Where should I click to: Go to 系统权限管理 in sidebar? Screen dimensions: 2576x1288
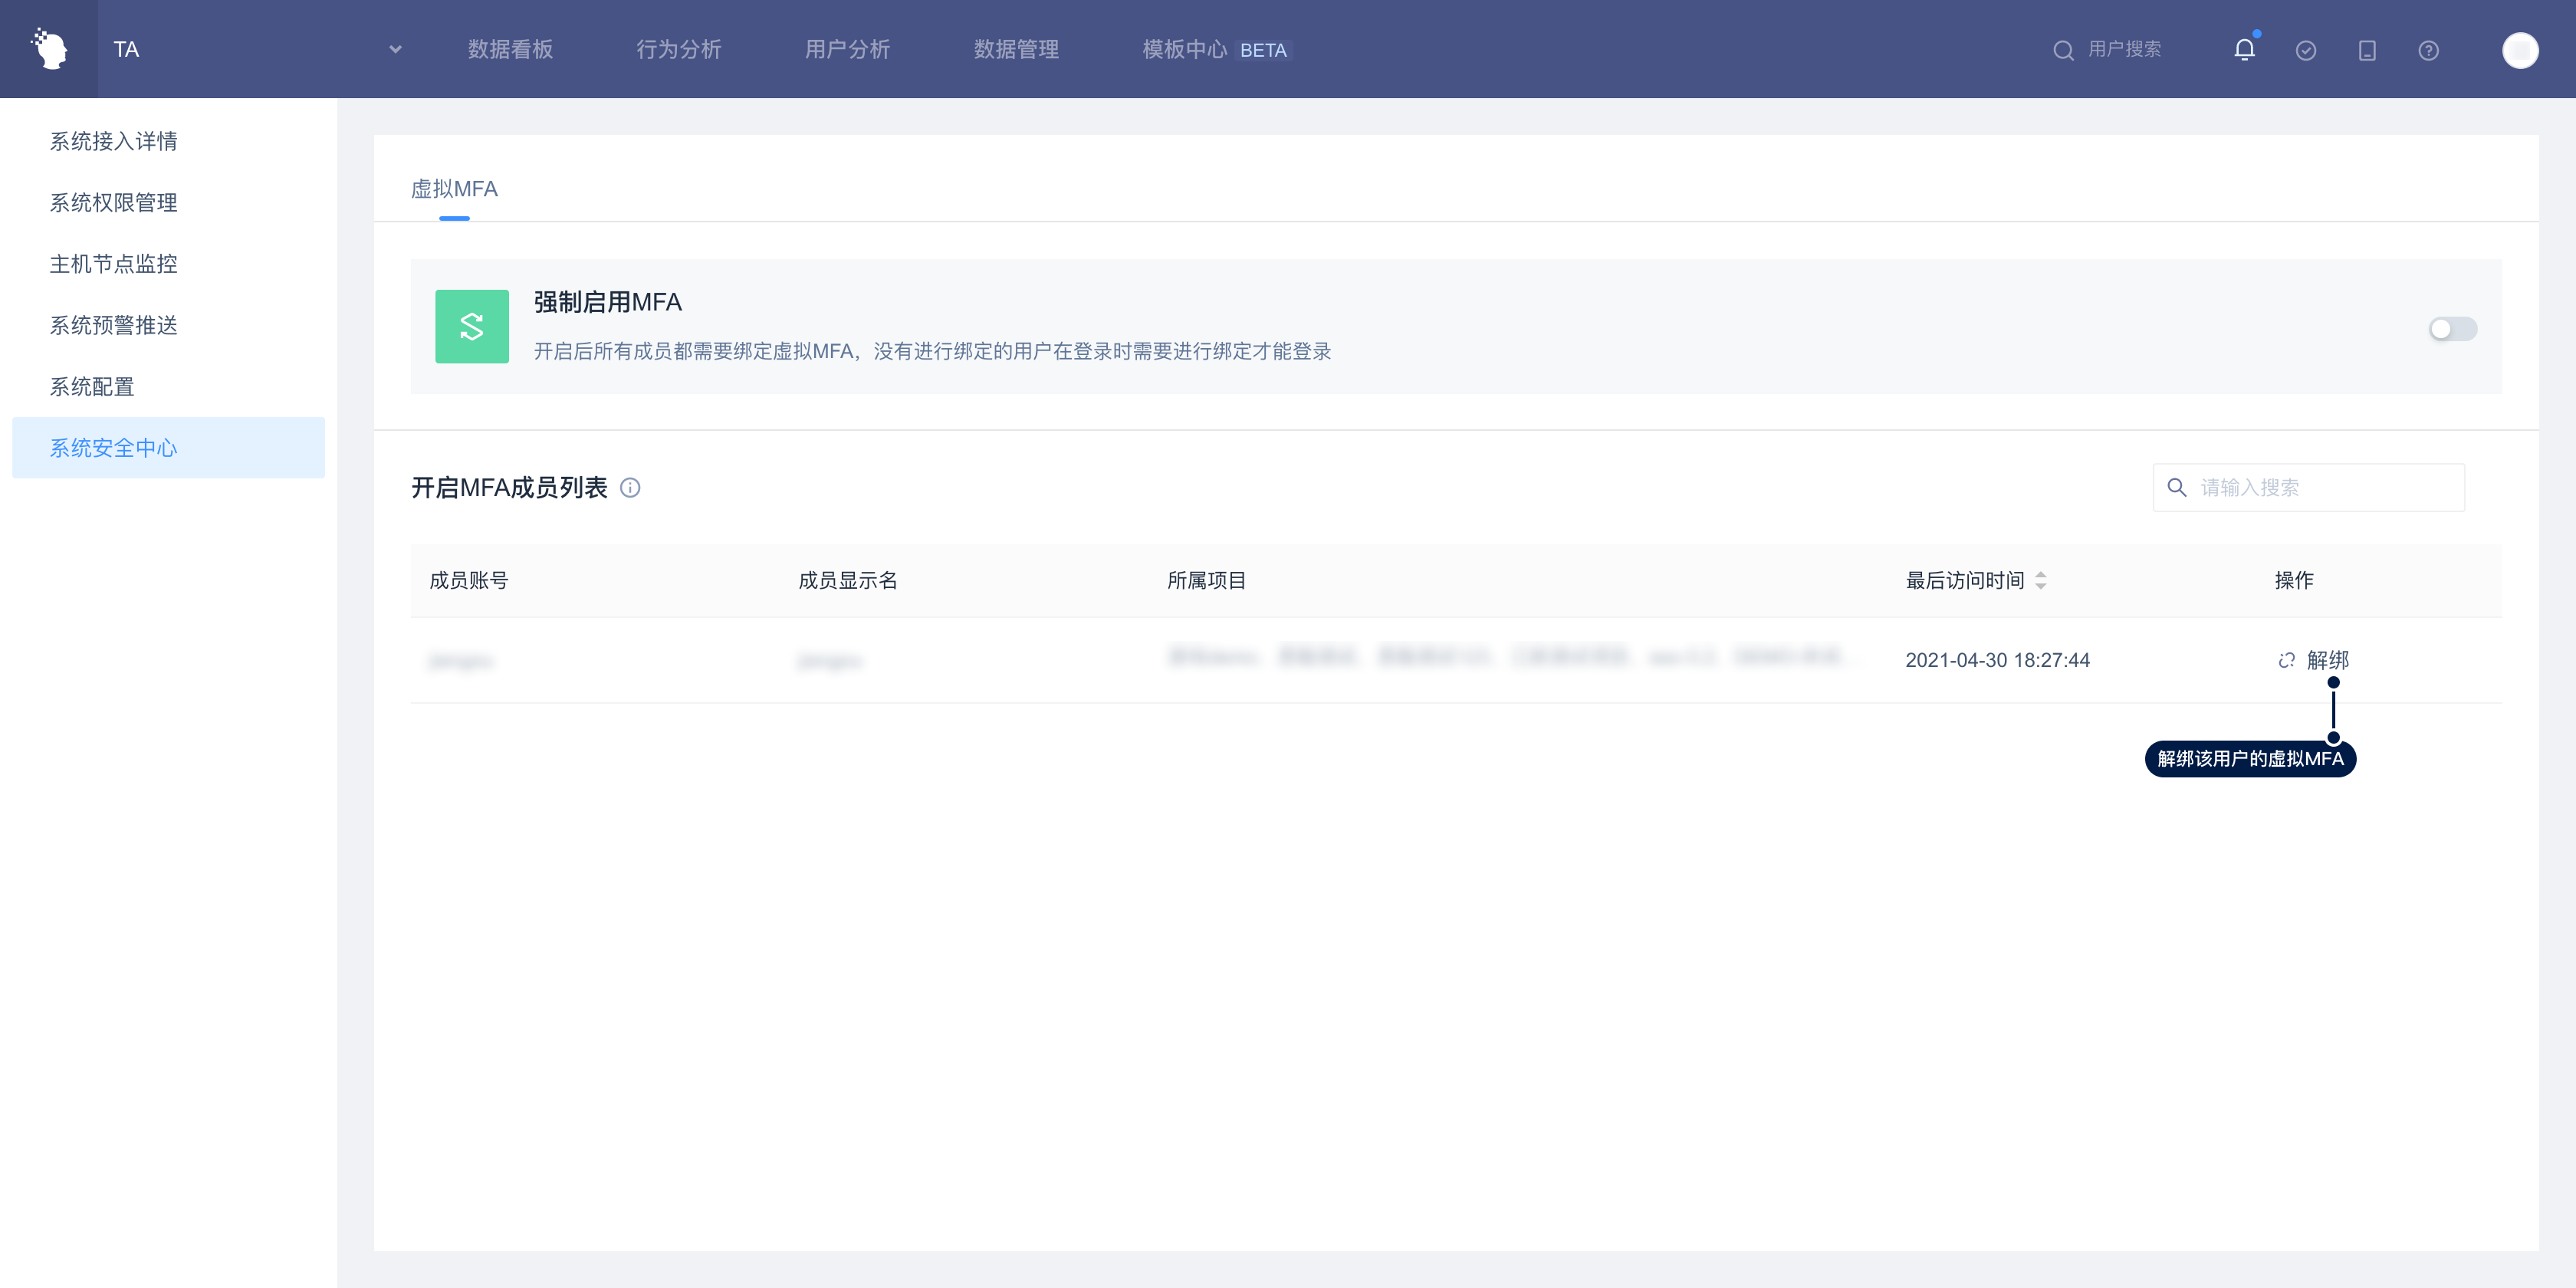[114, 203]
